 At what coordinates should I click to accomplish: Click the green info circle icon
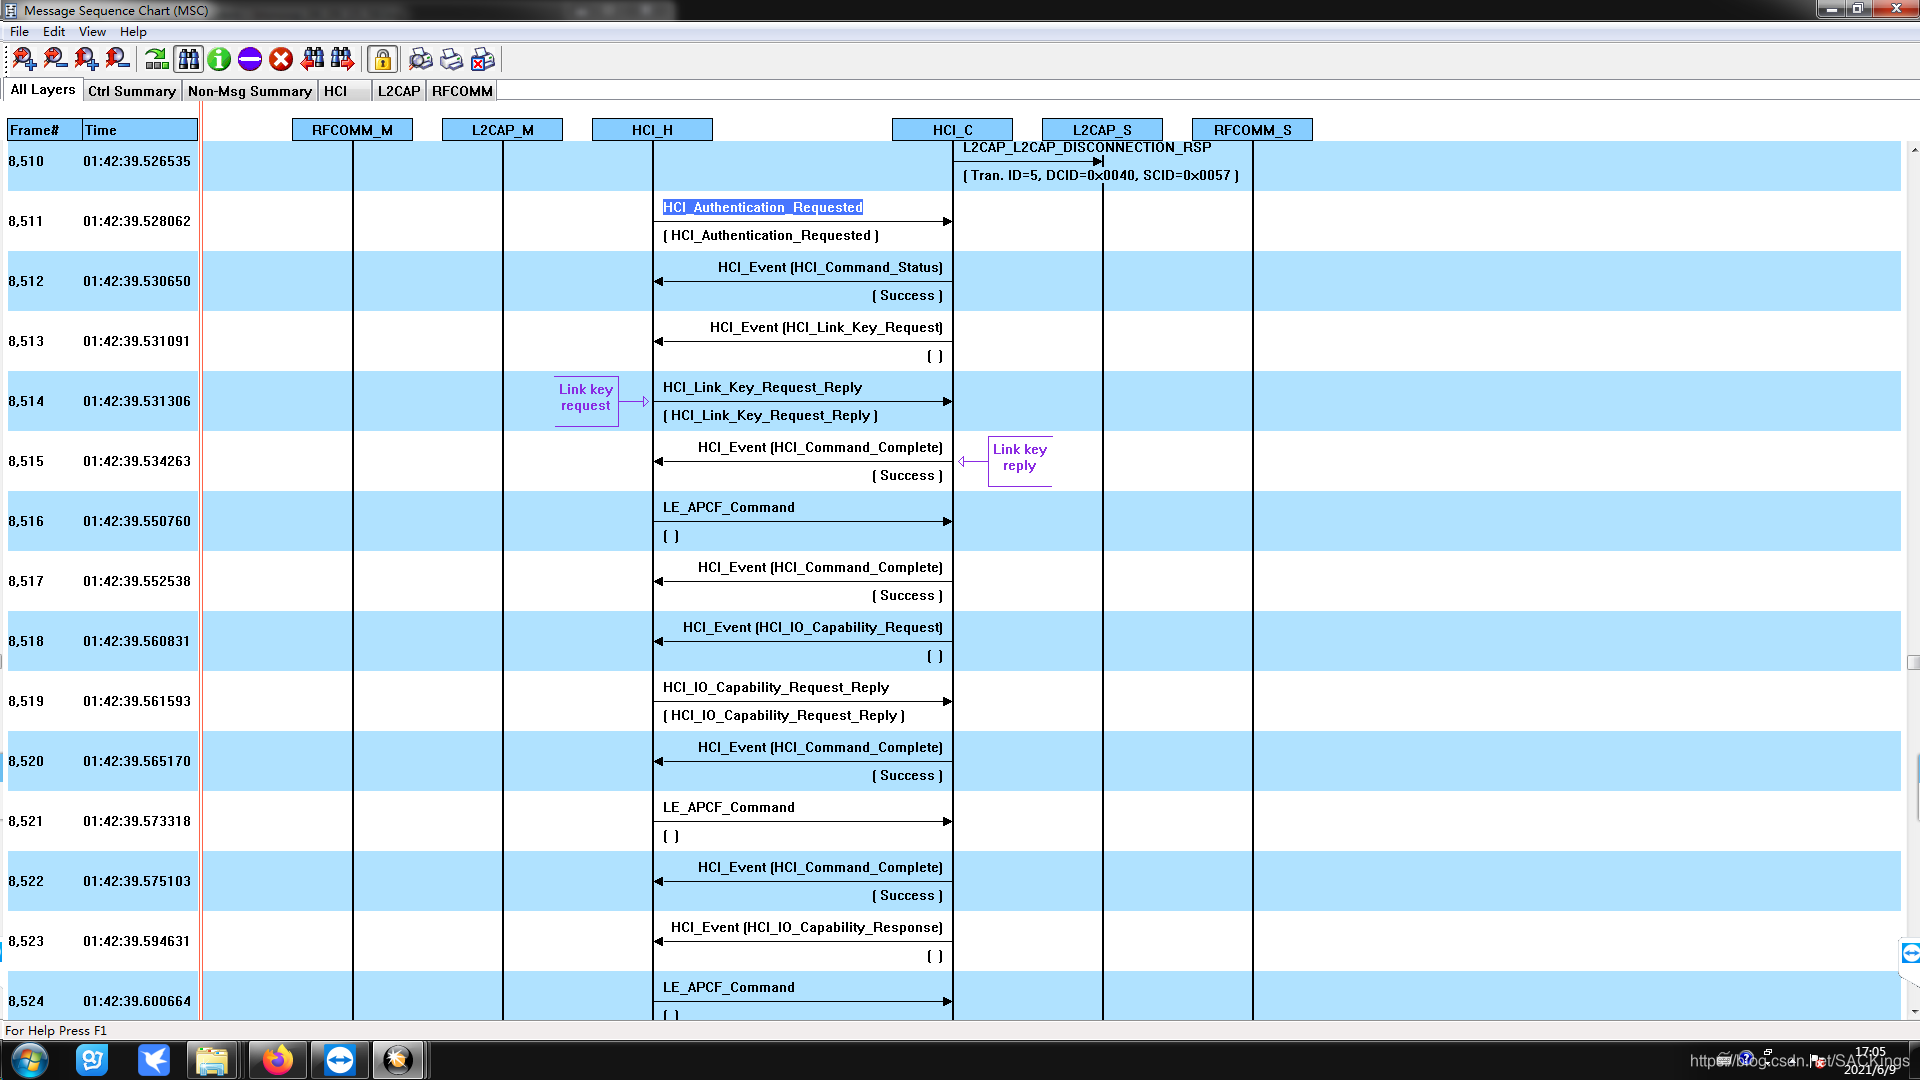(x=219, y=59)
